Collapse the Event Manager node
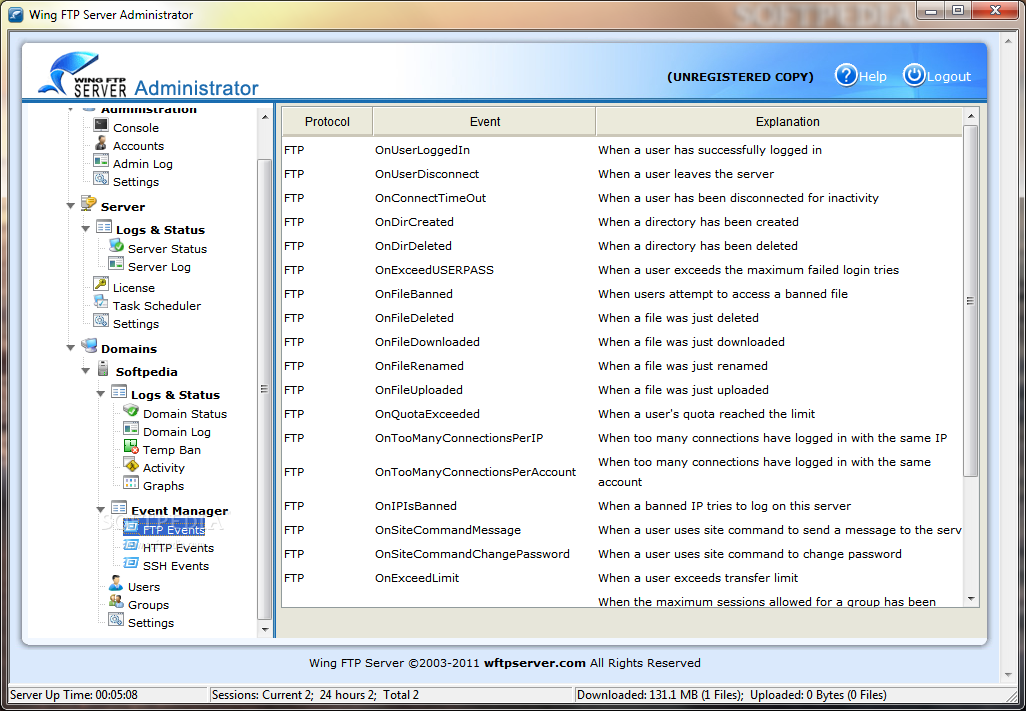The width and height of the screenshot is (1026, 711). coord(101,510)
